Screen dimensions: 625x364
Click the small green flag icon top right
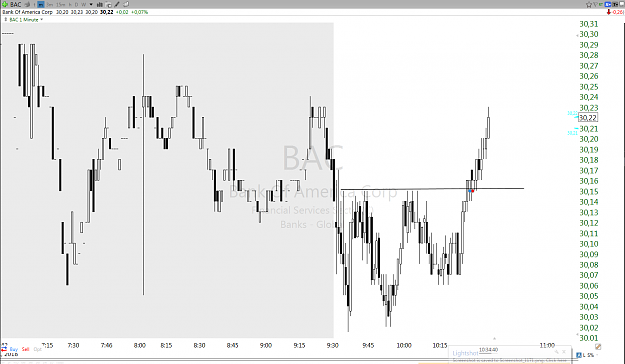601,4
